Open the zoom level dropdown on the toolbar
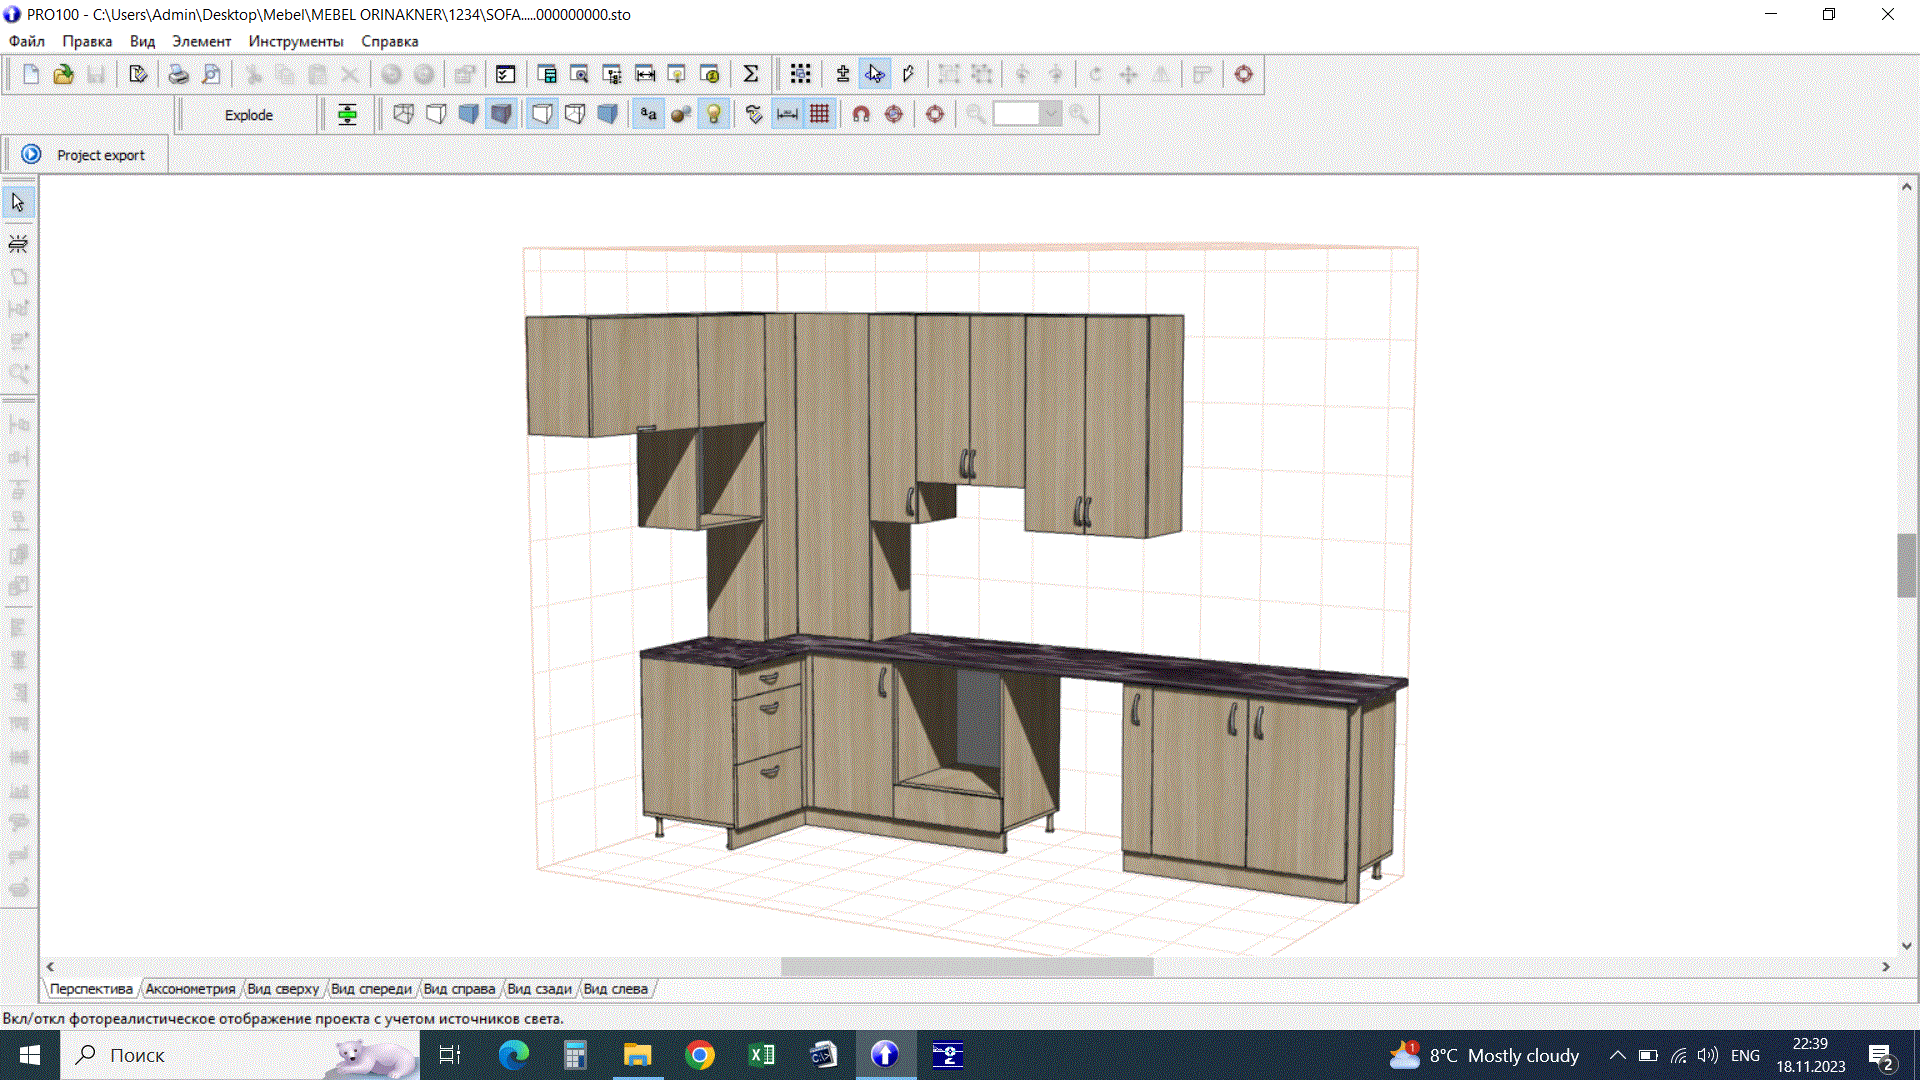 pyautogui.click(x=1054, y=114)
